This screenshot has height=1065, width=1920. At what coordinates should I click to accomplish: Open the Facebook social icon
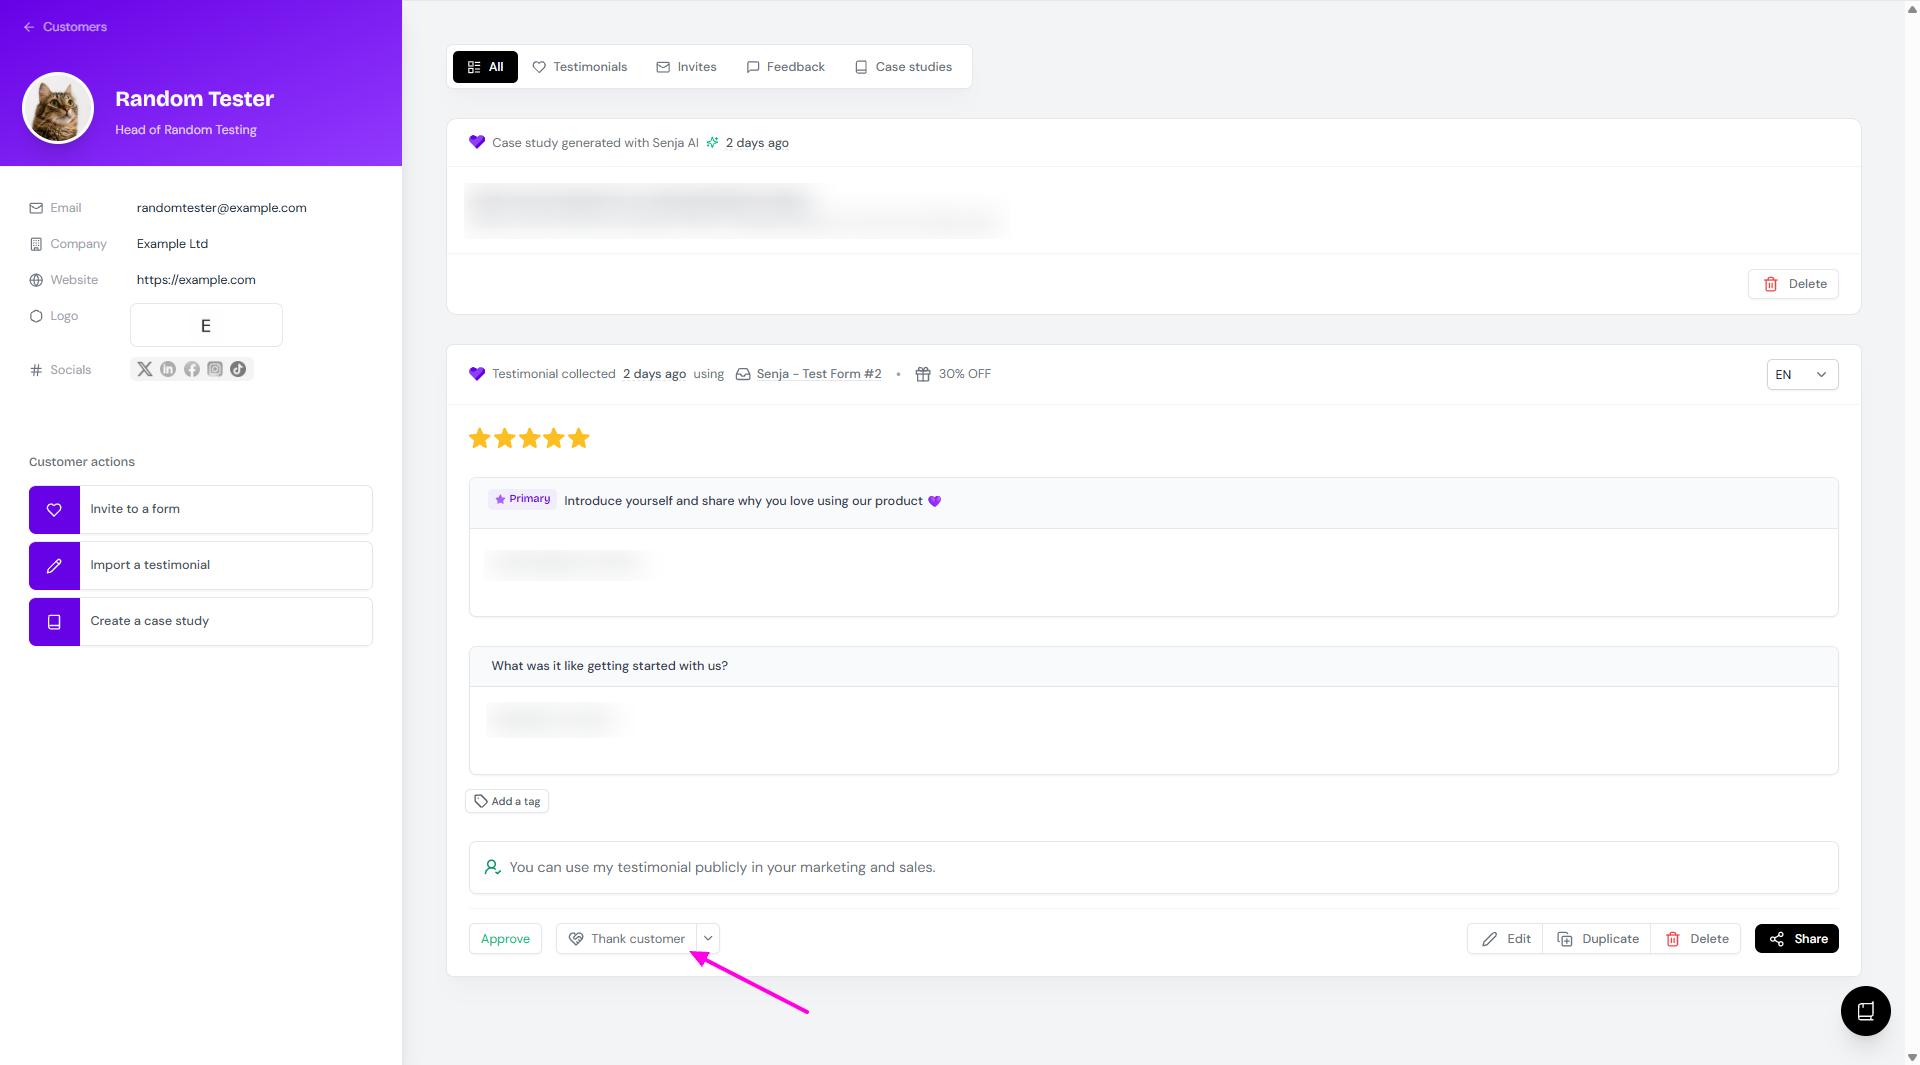191,369
